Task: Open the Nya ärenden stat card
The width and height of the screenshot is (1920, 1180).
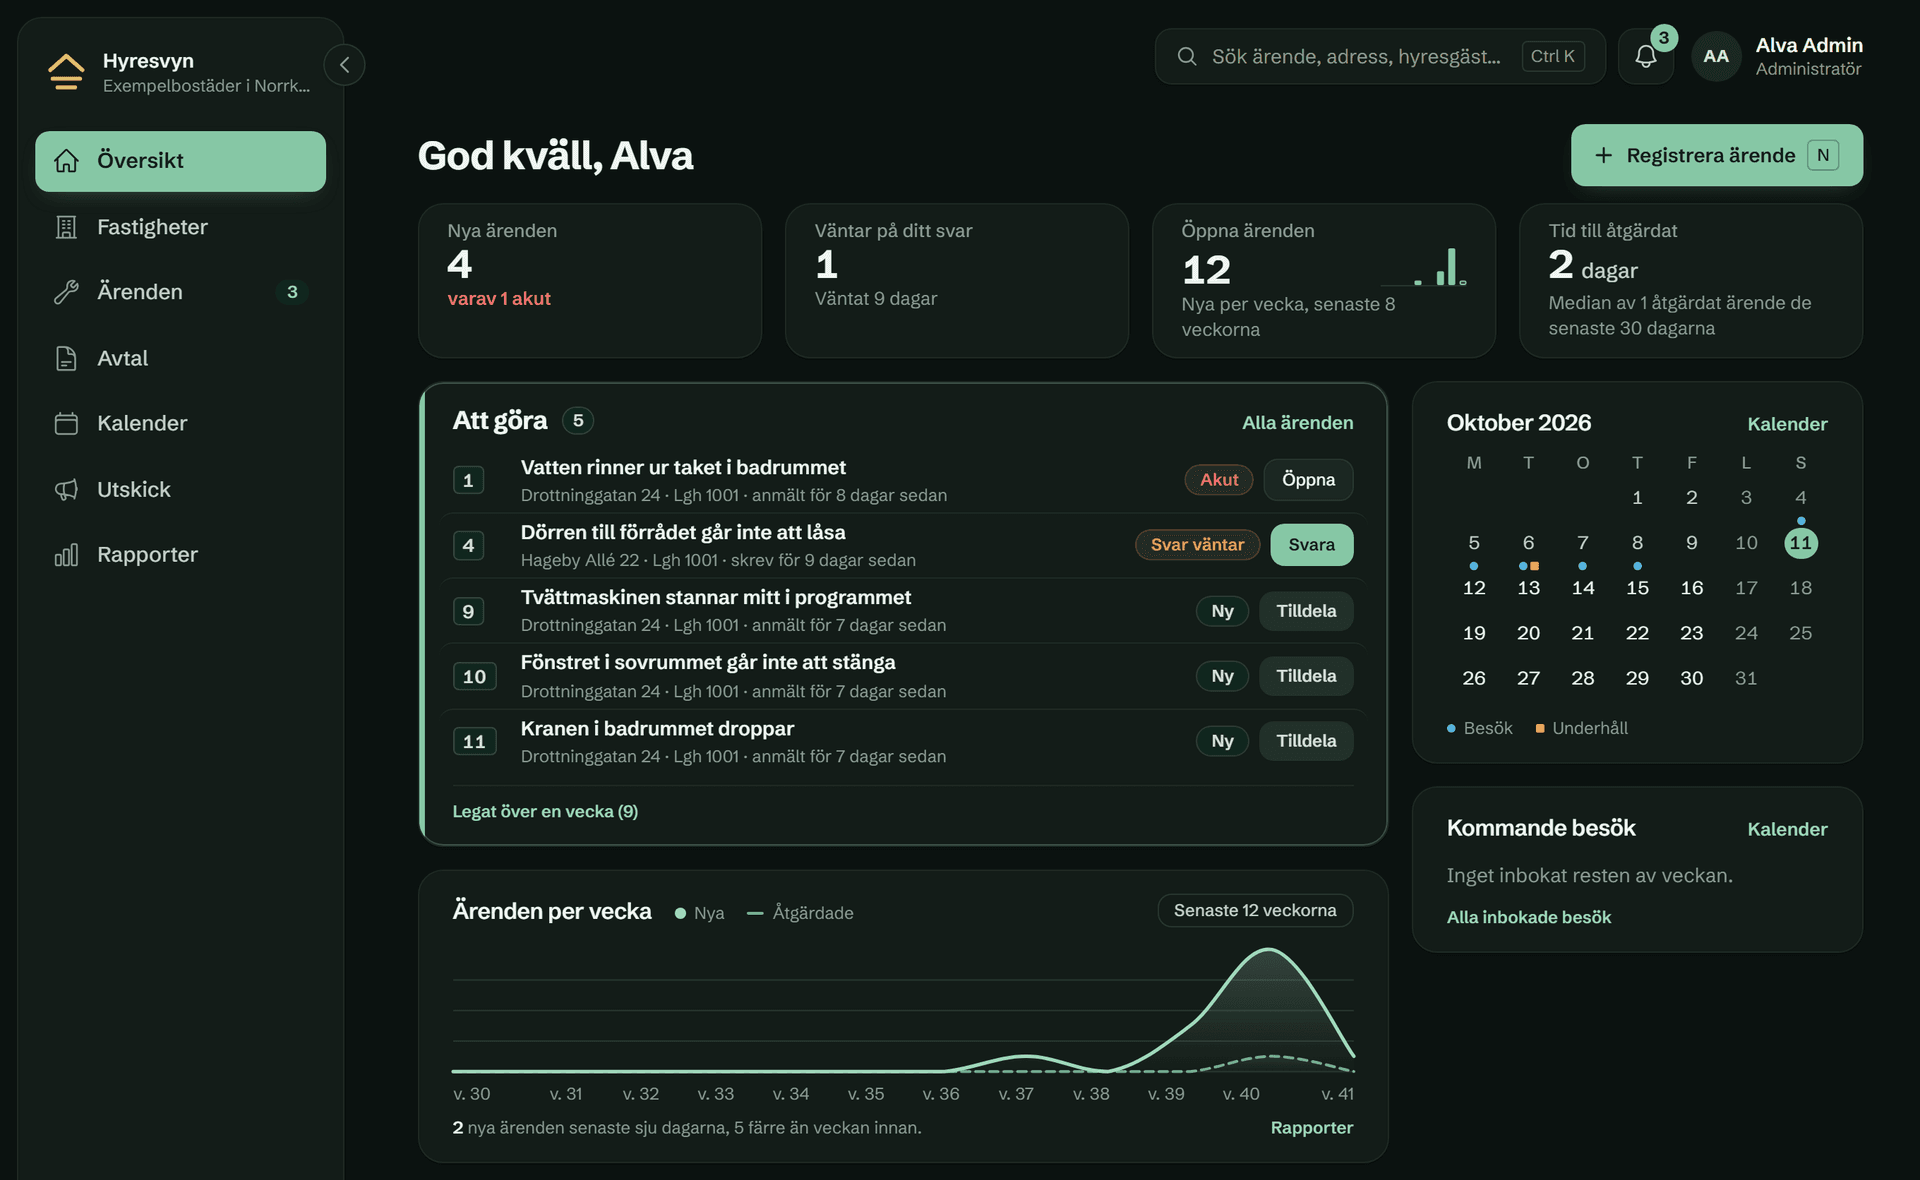Action: (590, 281)
